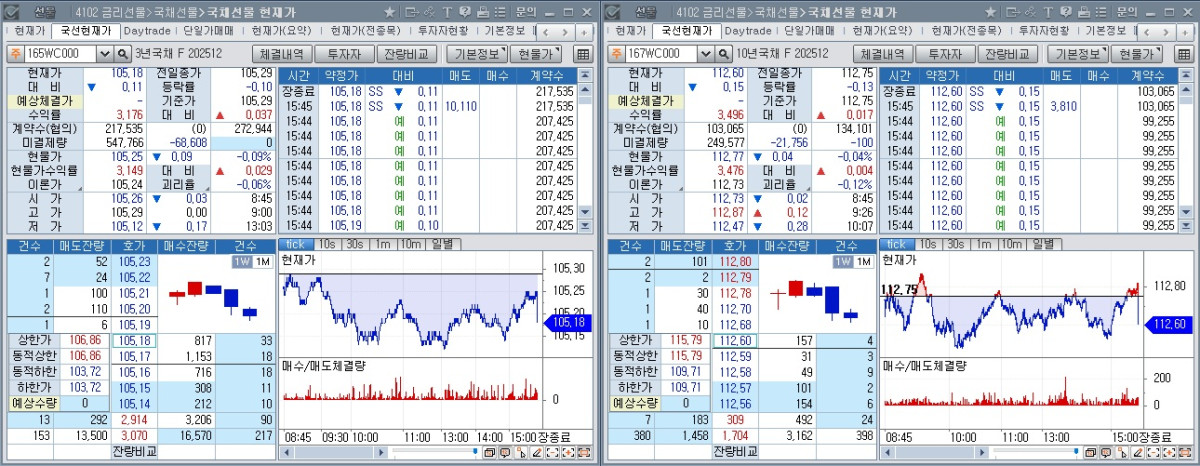Image resolution: width=1200 pixels, height=466 pixels.
Task: Click favorites star icon in left window
Action: (x=390, y=12)
